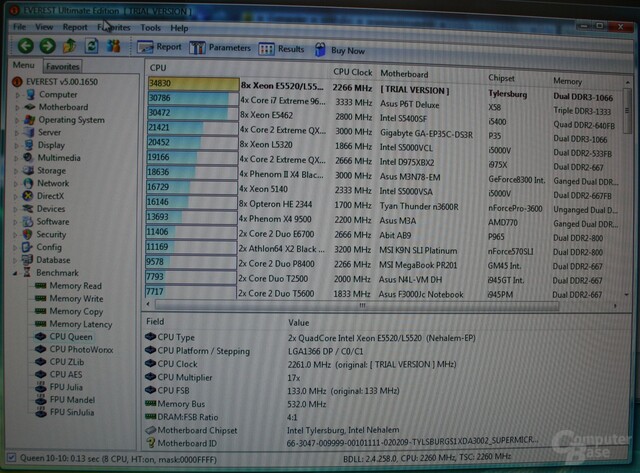Click the green Forward arrow
The image size is (640, 473).
47,46
